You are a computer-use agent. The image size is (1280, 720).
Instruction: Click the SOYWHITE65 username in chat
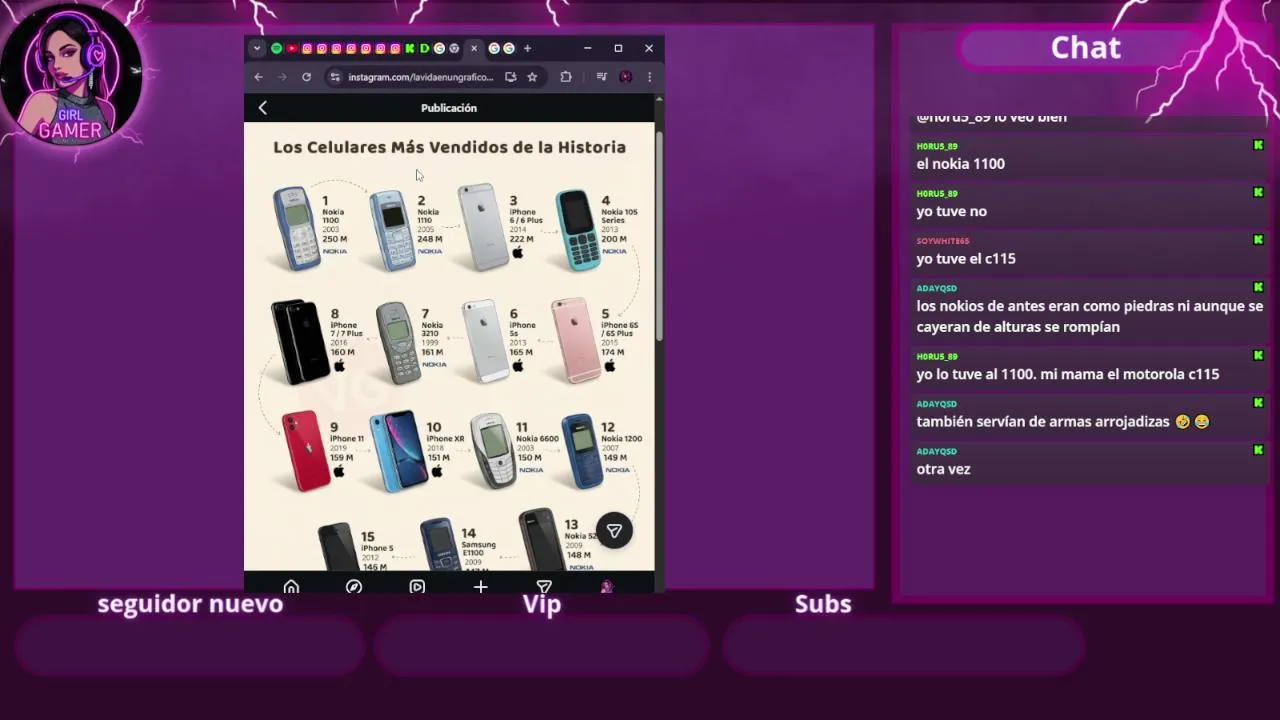942,241
